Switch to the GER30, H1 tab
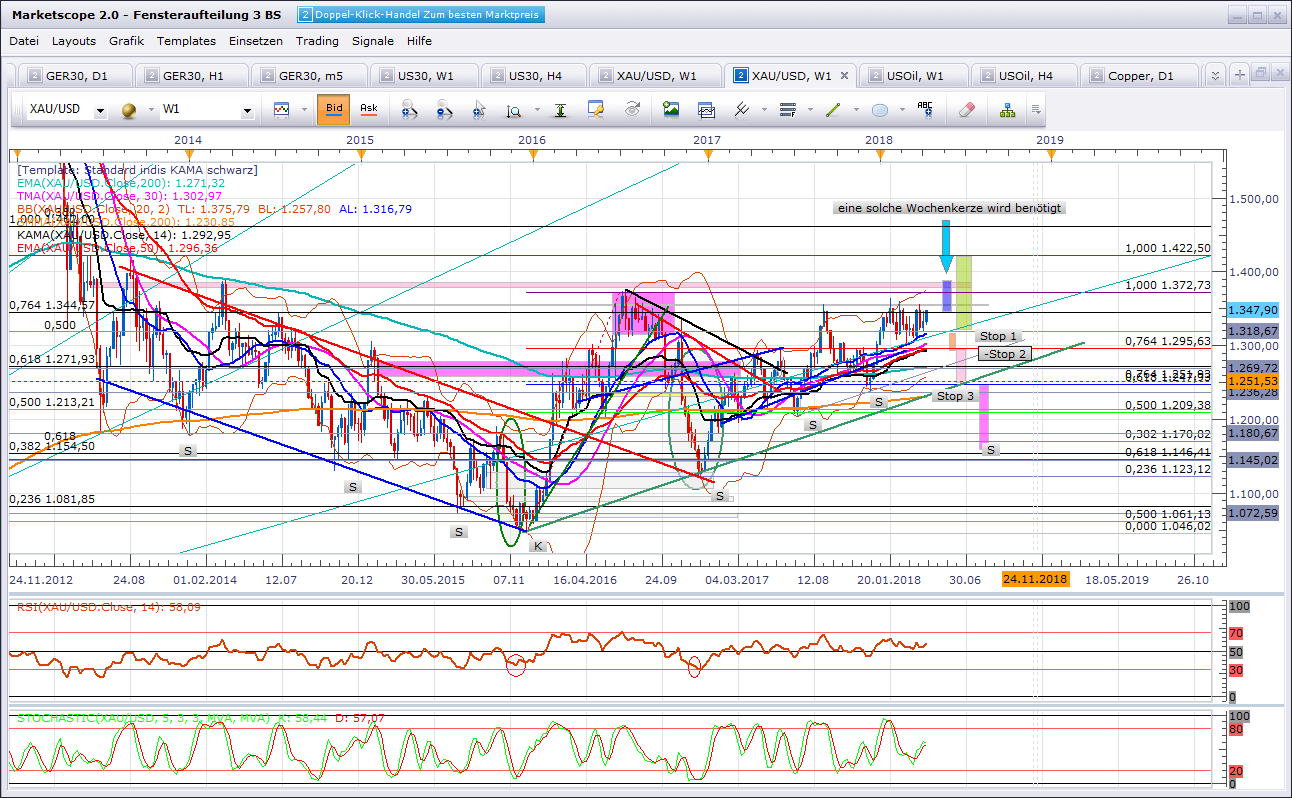Viewport: 1292px width, 798px height. [192, 76]
